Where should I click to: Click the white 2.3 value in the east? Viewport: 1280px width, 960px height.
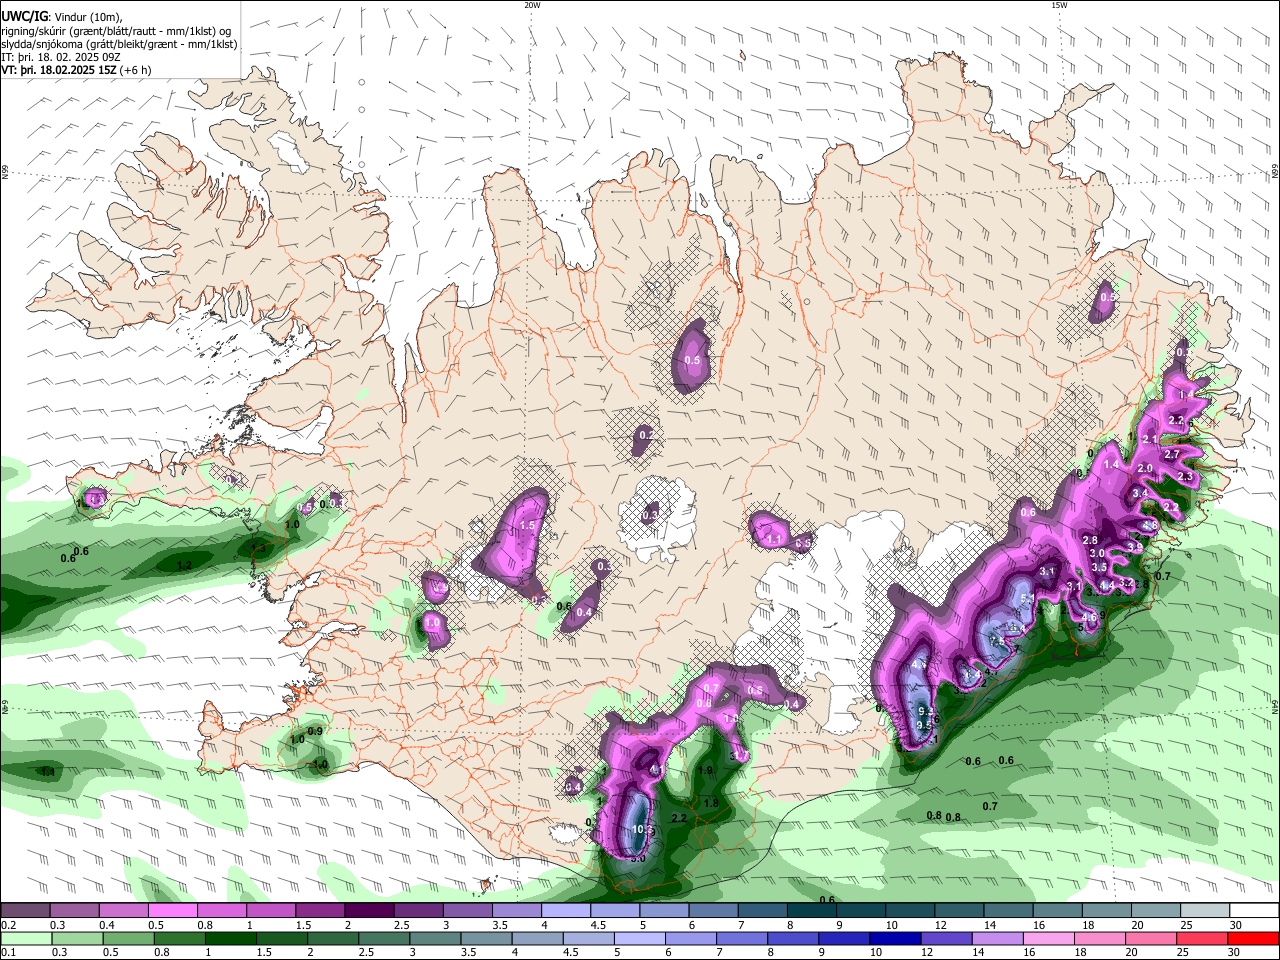click(1186, 477)
